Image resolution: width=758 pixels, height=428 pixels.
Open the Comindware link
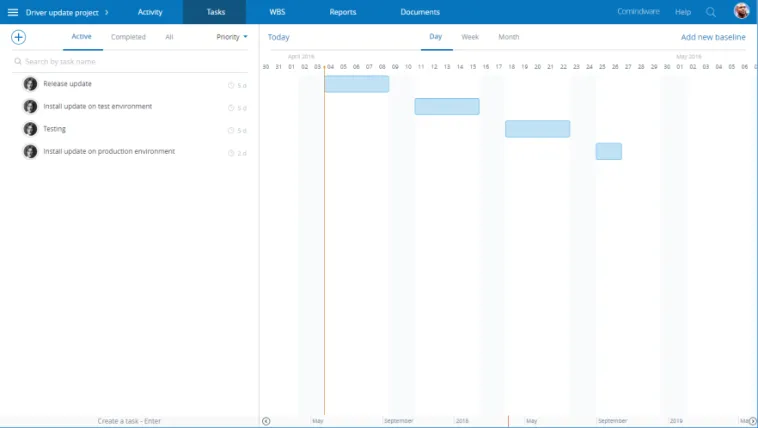pyautogui.click(x=638, y=12)
